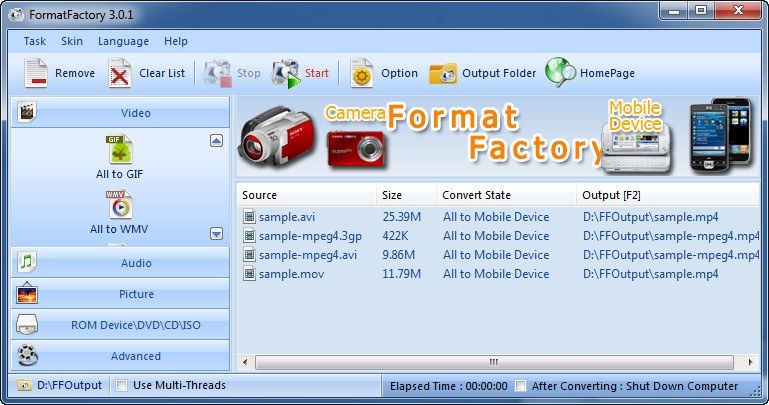Screen dimensions: 769x405
Task: Click the 422K size cell
Action: (395, 236)
